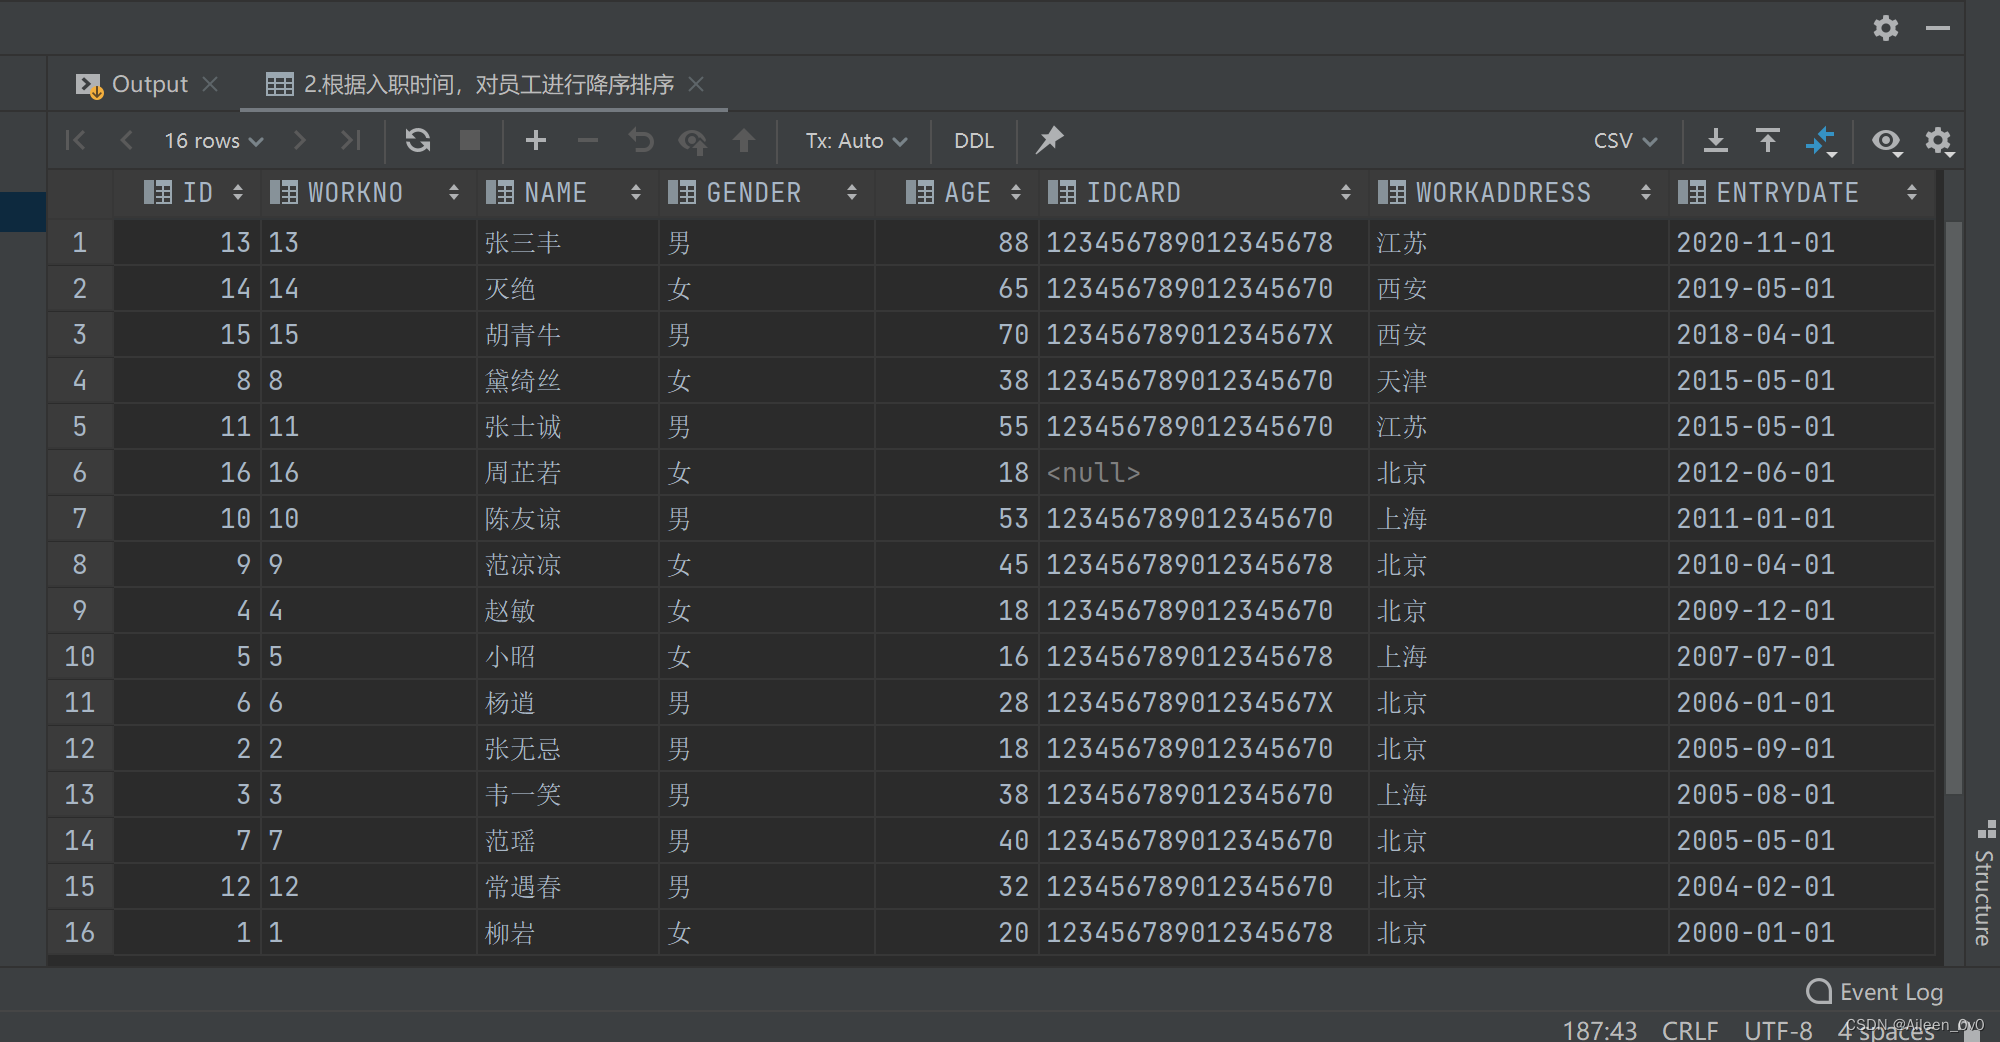This screenshot has height=1042, width=2000.
Task: Change the UTF-8 file encoding
Action: tap(1778, 1030)
